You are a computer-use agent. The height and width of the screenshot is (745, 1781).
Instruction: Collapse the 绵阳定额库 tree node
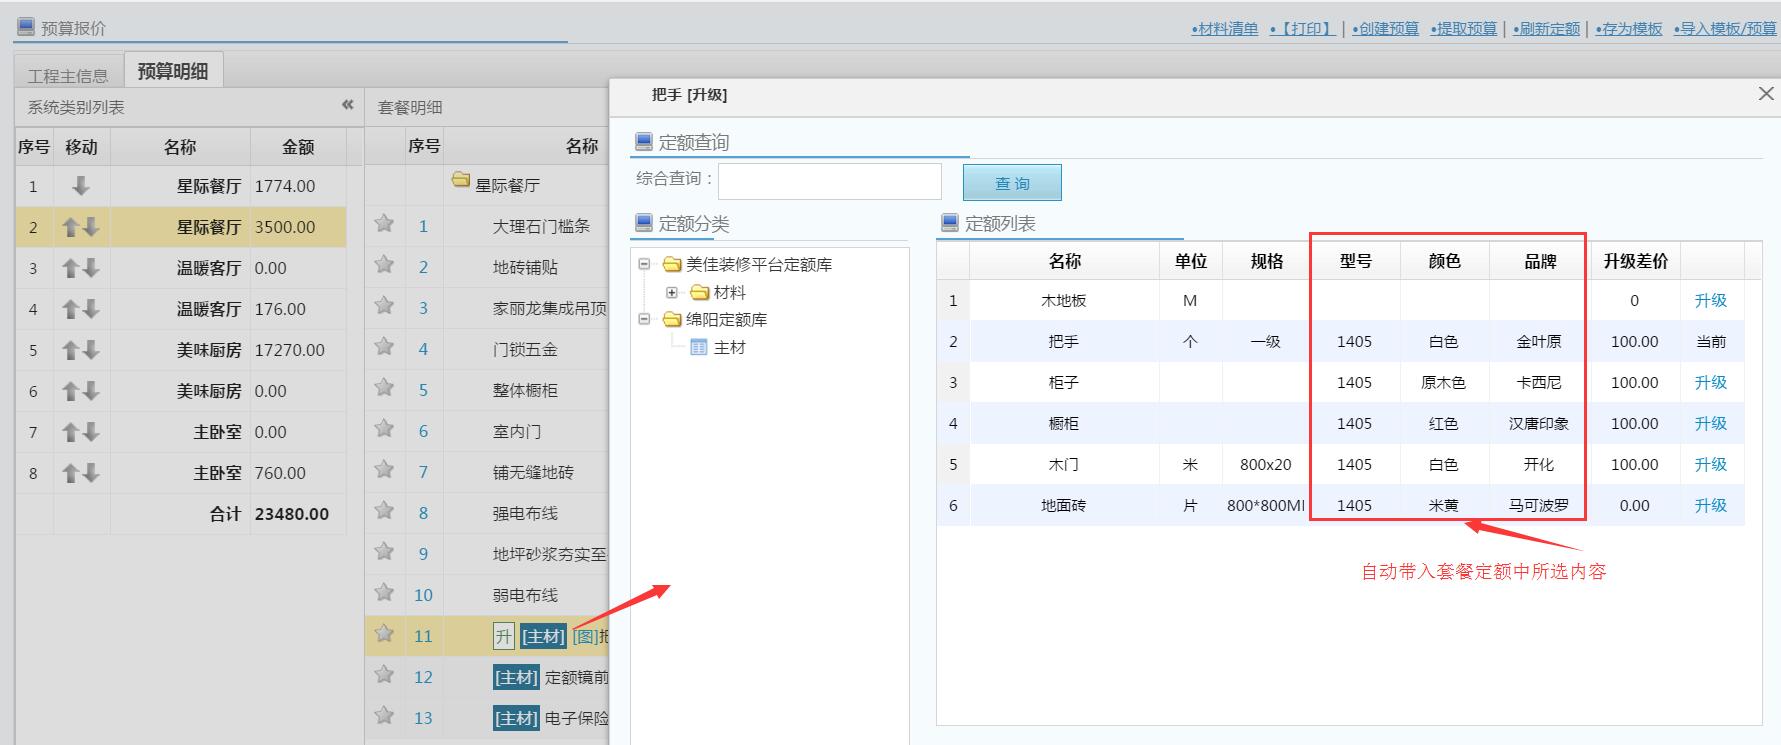pos(644,320)
